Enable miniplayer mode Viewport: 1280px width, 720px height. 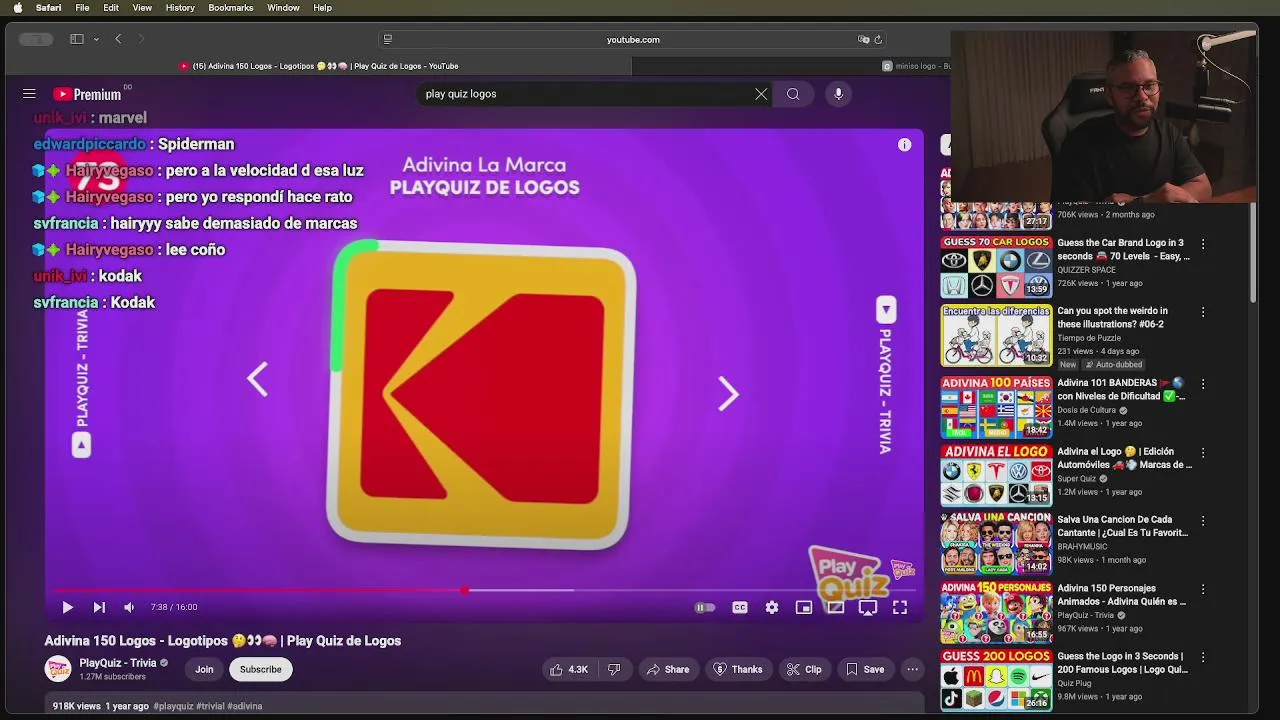click(x=803, y=607)
